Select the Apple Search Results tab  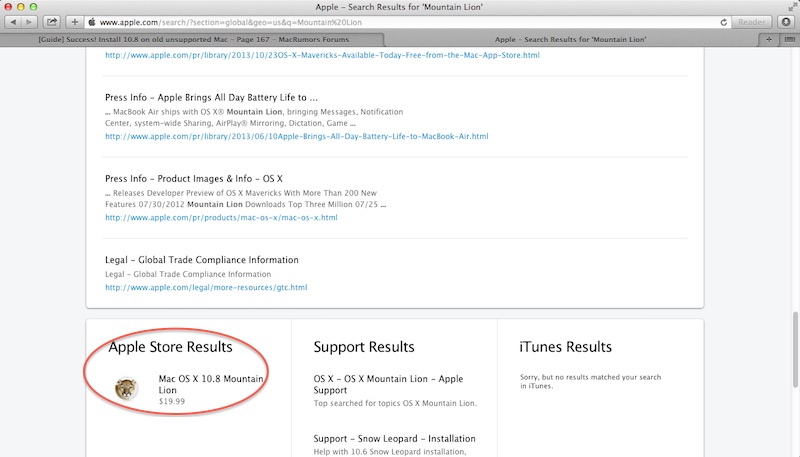pyautogui.click(x=570, y=39)
